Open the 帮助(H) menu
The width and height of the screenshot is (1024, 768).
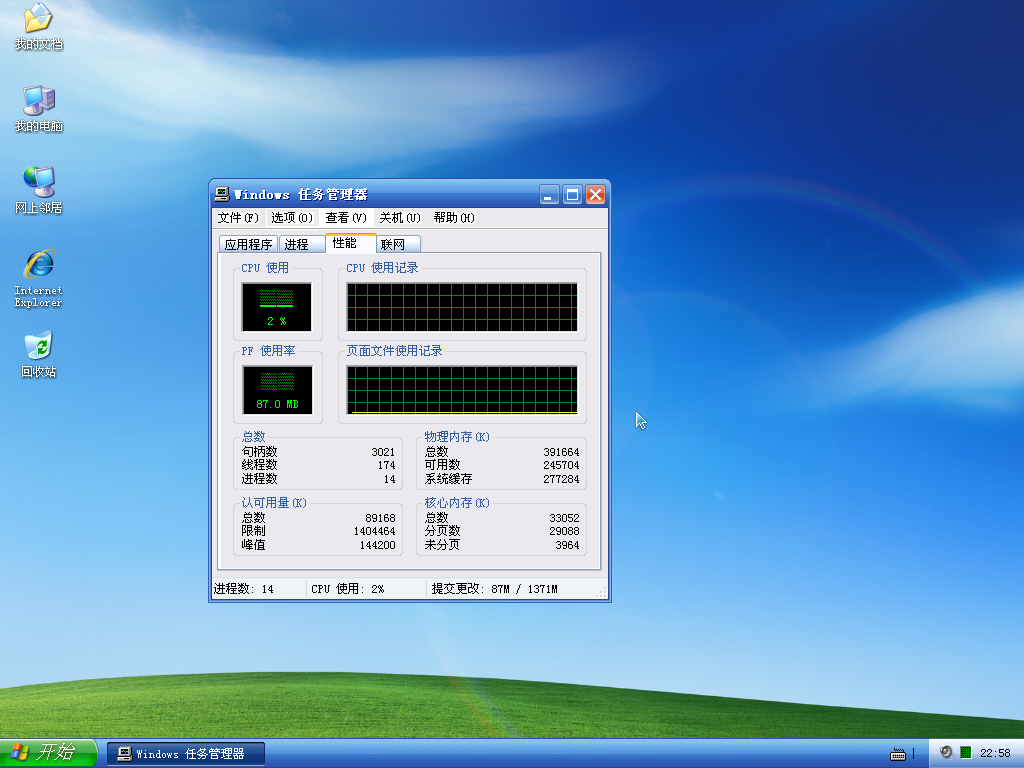point(454,217)
